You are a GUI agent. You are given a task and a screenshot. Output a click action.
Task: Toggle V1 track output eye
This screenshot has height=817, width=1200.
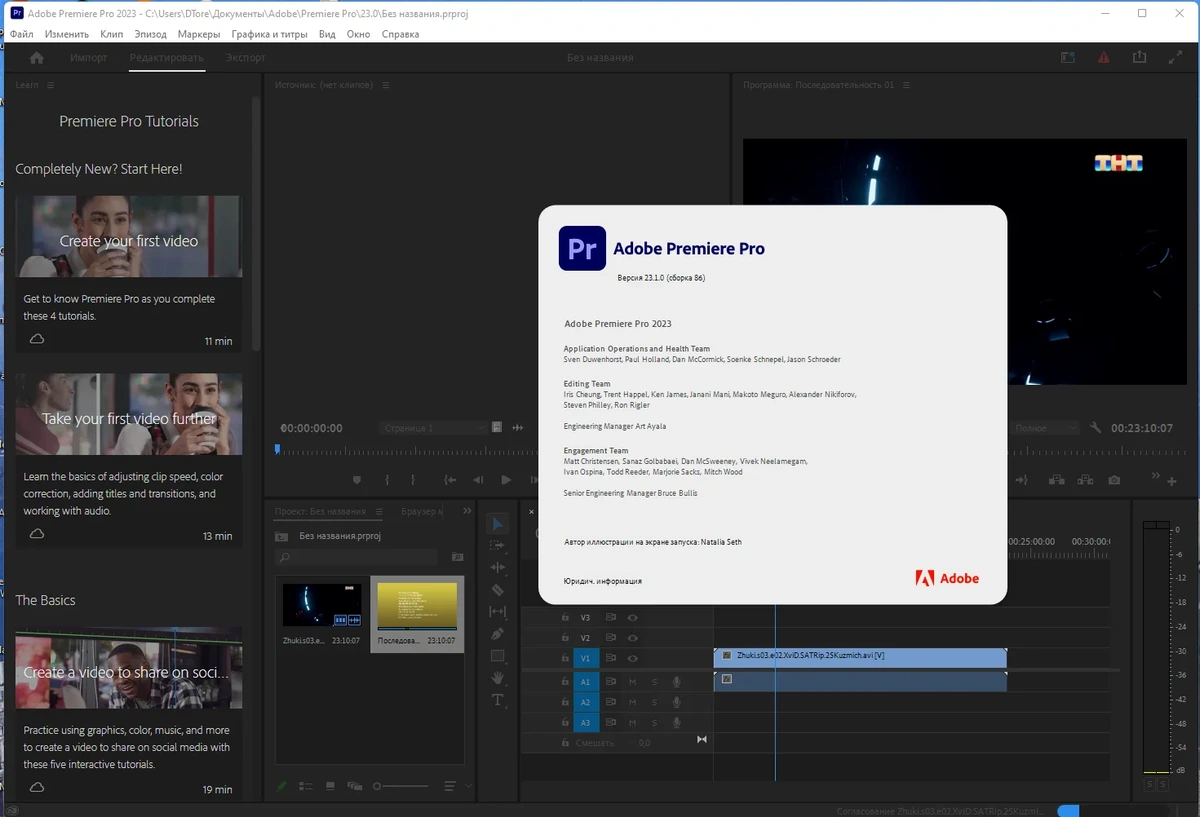(632, 659)
